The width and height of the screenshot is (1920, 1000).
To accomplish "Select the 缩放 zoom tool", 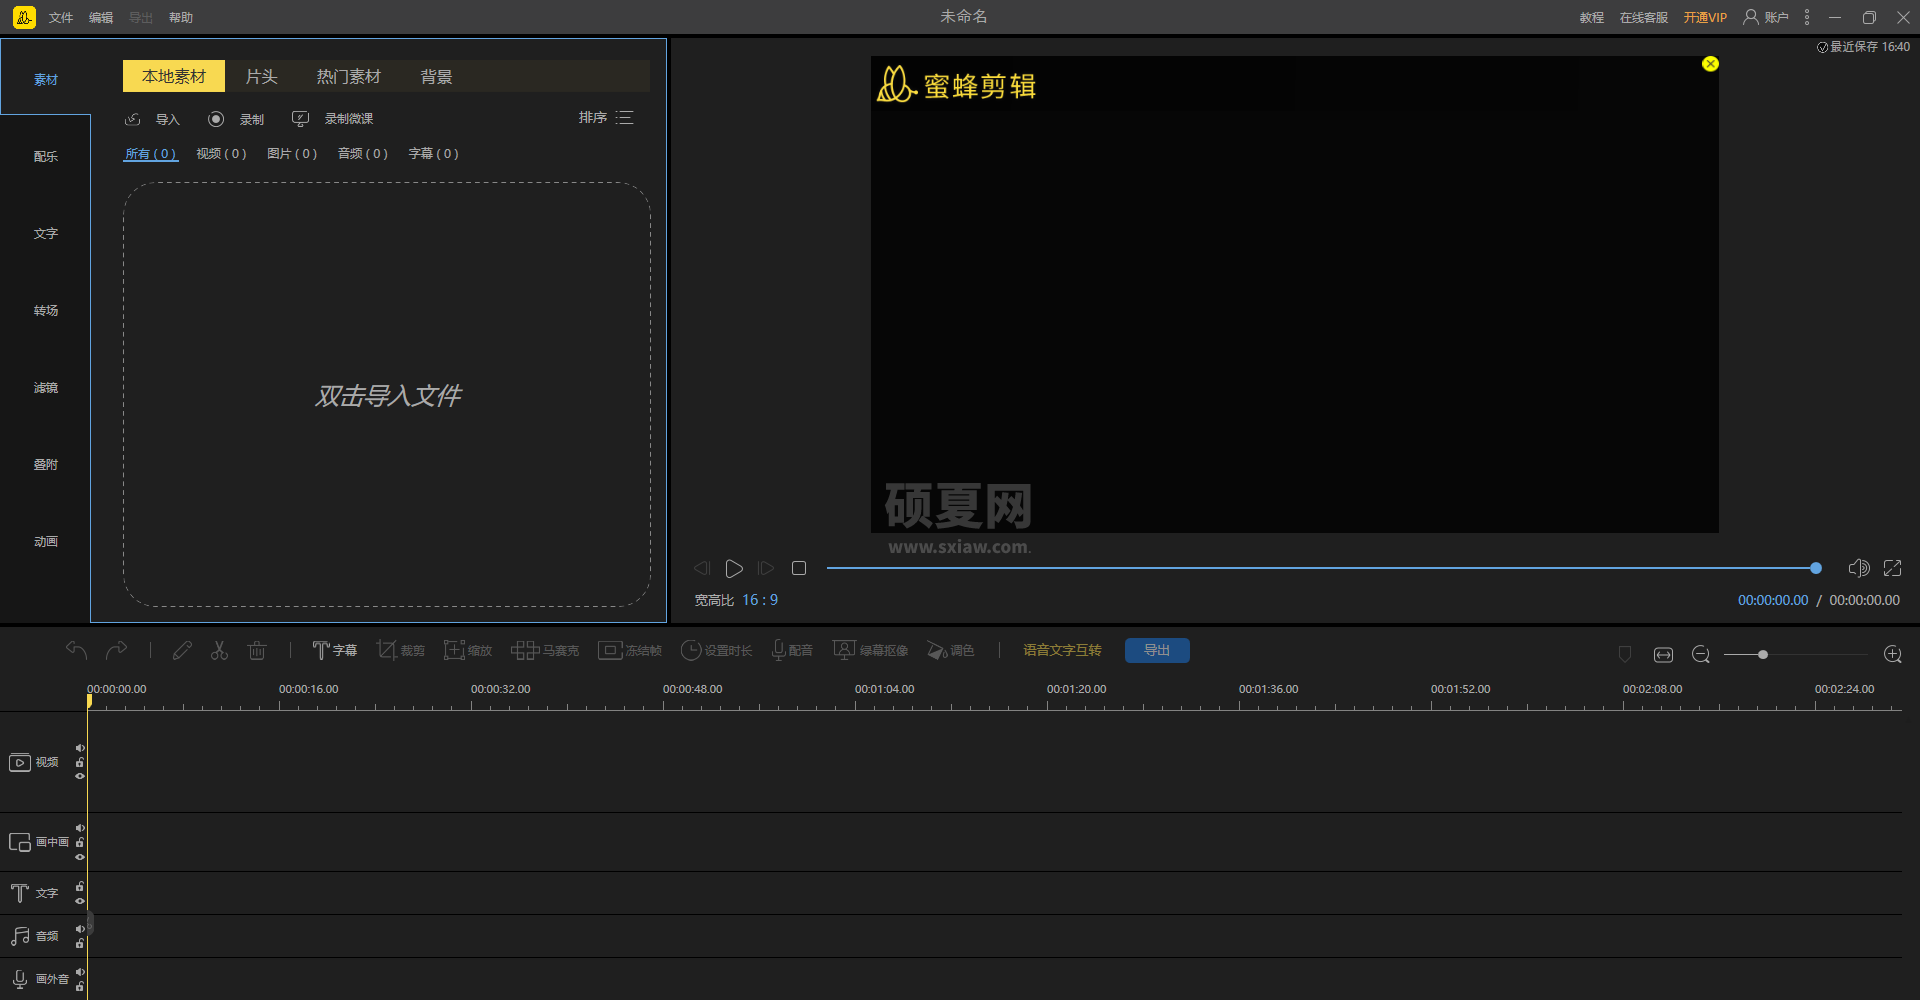I will coord(468,650).
